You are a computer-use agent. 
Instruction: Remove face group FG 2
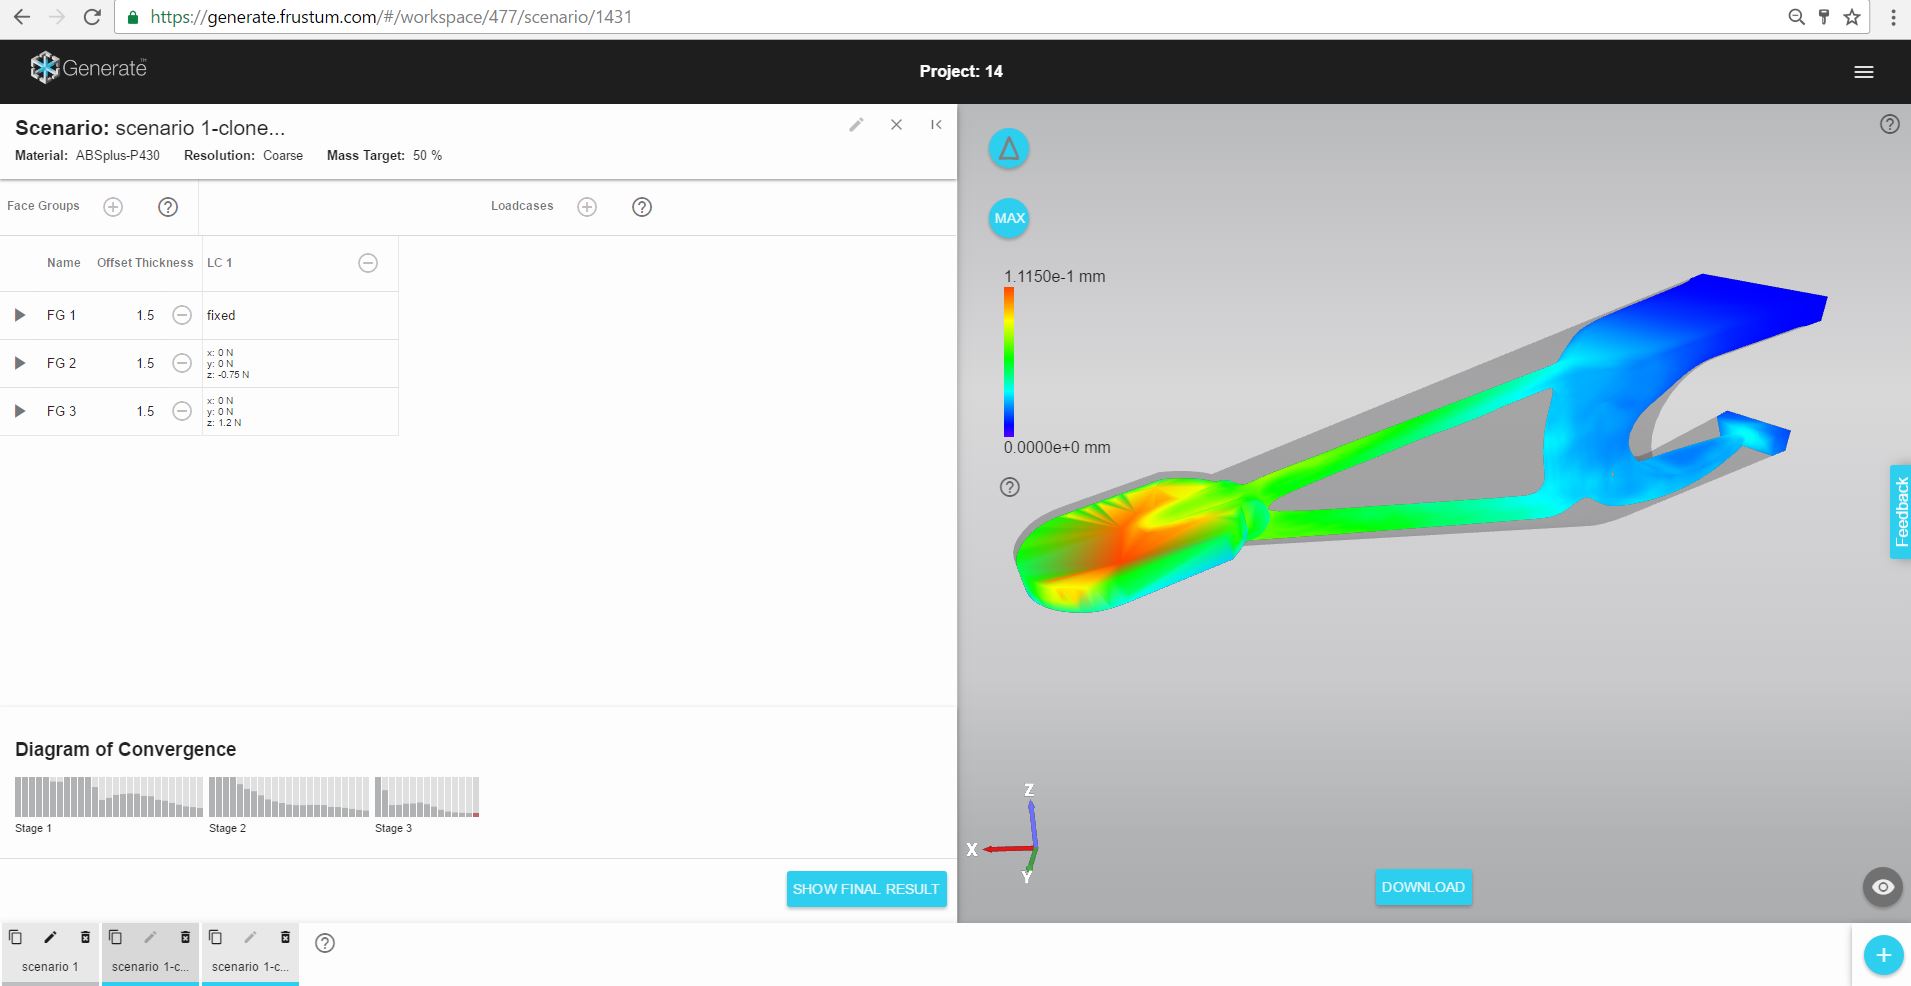182,363
